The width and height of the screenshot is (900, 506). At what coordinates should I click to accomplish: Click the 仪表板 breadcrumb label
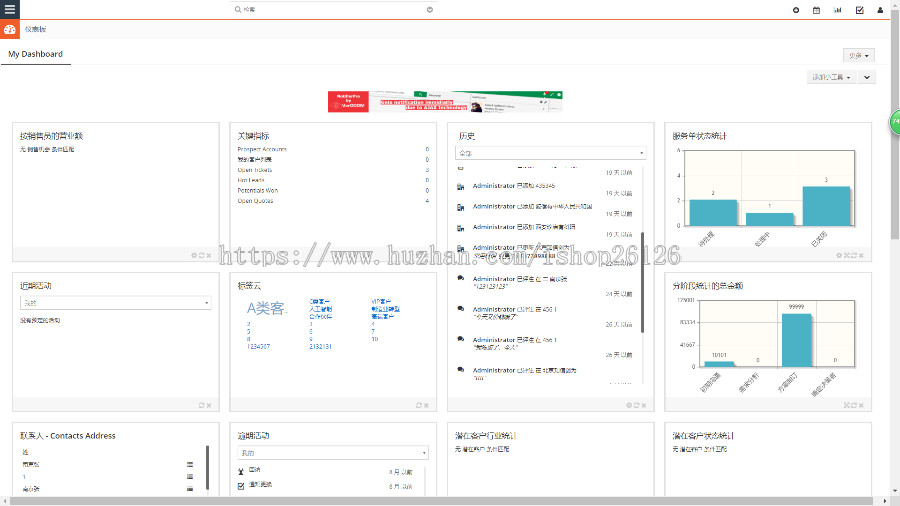(x=36, y=29)
